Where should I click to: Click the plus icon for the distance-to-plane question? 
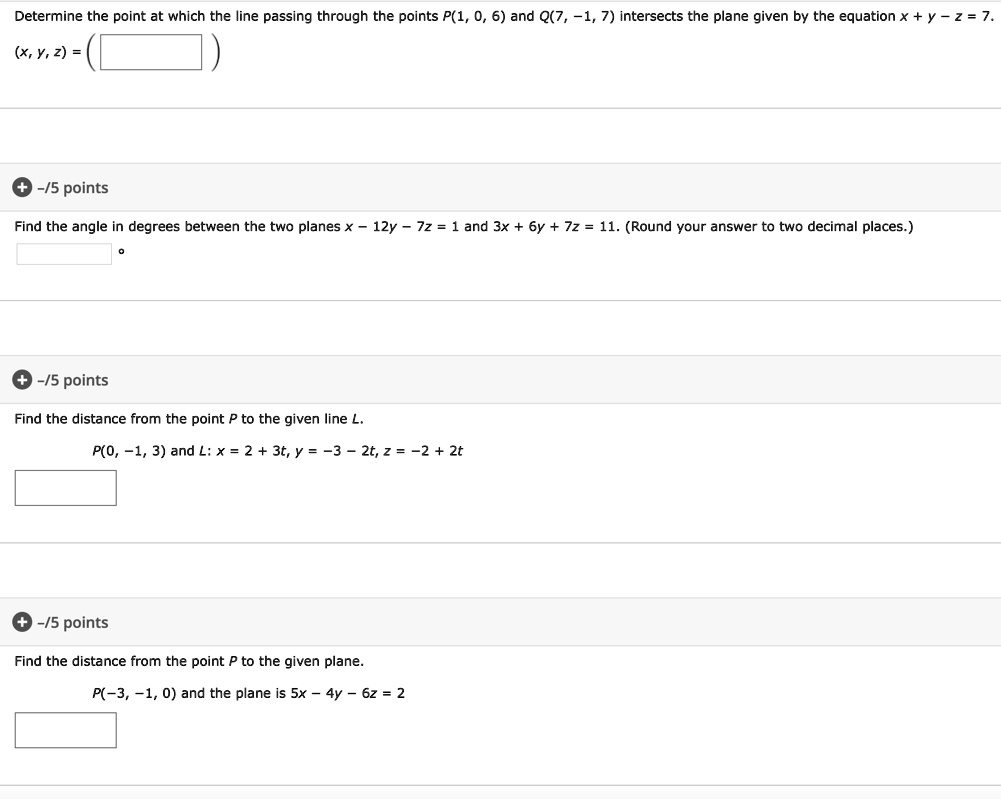[x=21, y=622]
